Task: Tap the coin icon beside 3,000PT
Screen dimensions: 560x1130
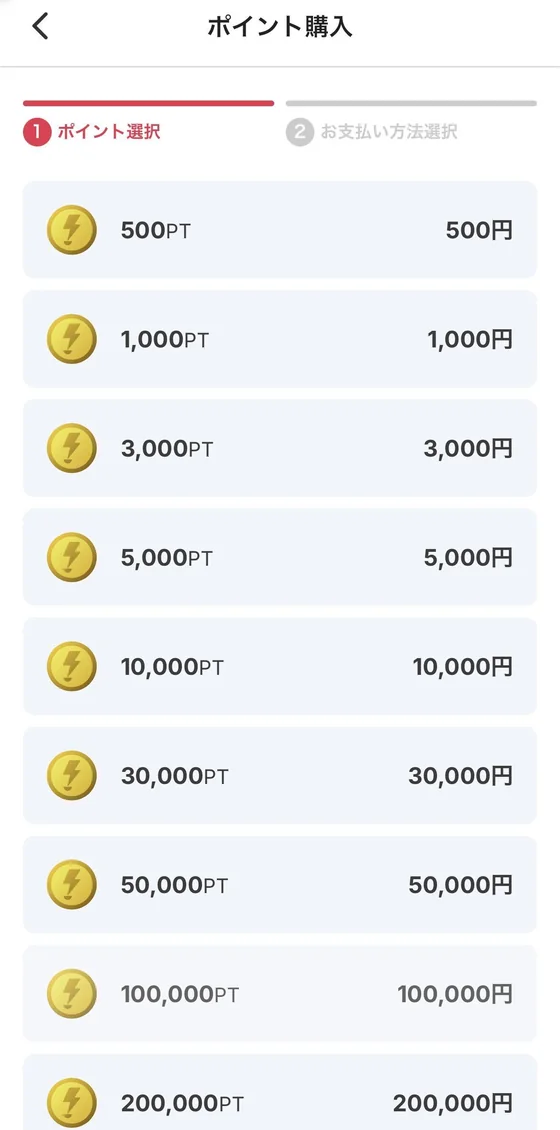Action: (x=71, y=448)
